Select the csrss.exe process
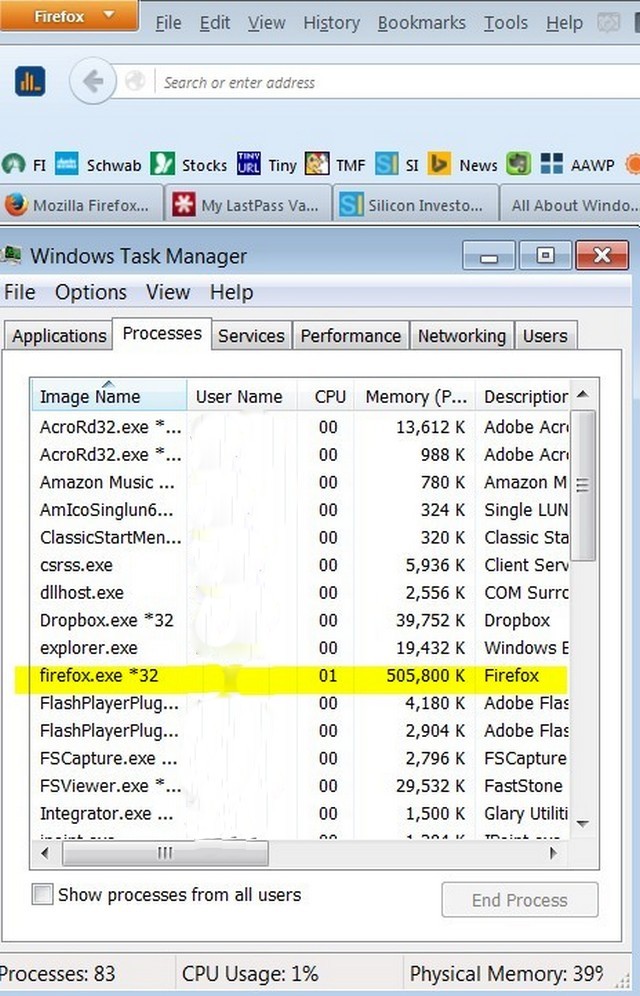This screenshot has width=640, height=996. click(299, 565)
